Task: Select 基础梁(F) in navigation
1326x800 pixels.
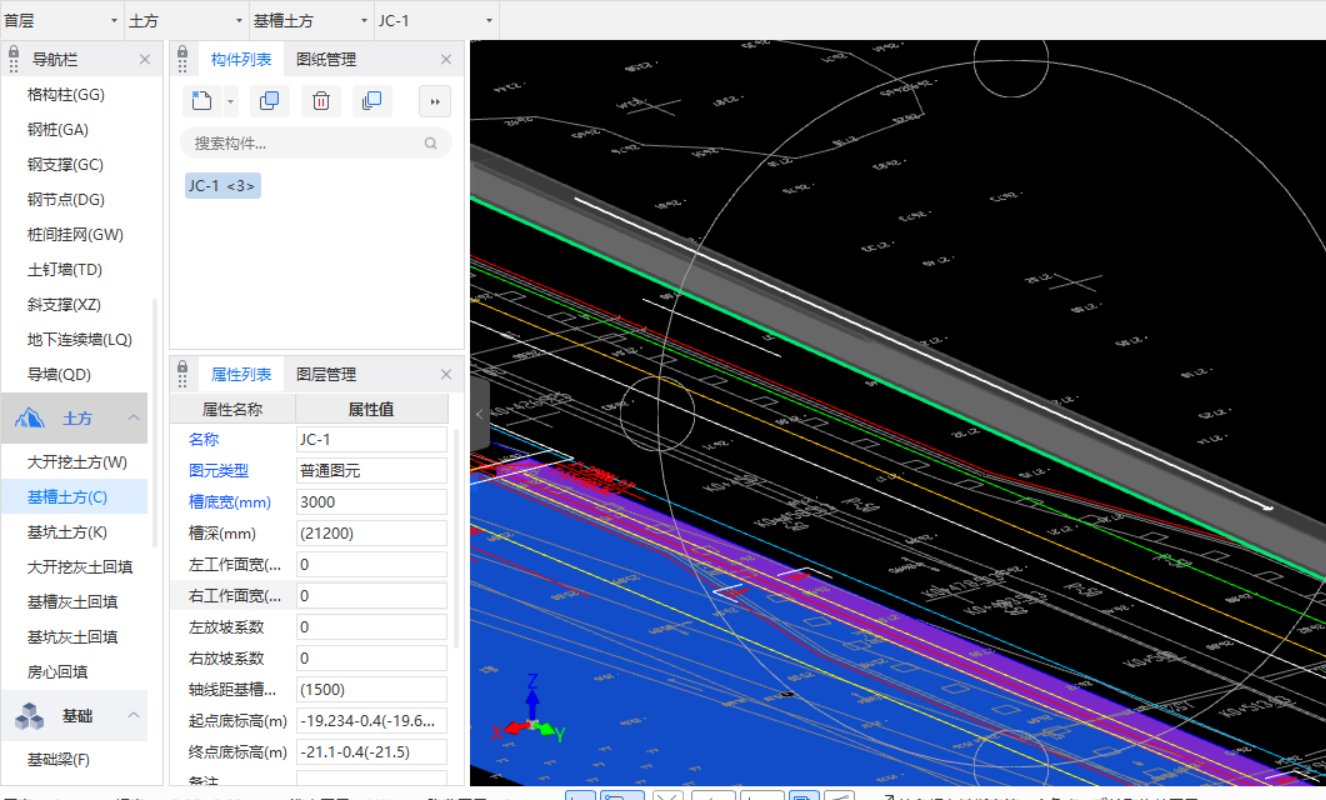Action: tap(59, 760)
